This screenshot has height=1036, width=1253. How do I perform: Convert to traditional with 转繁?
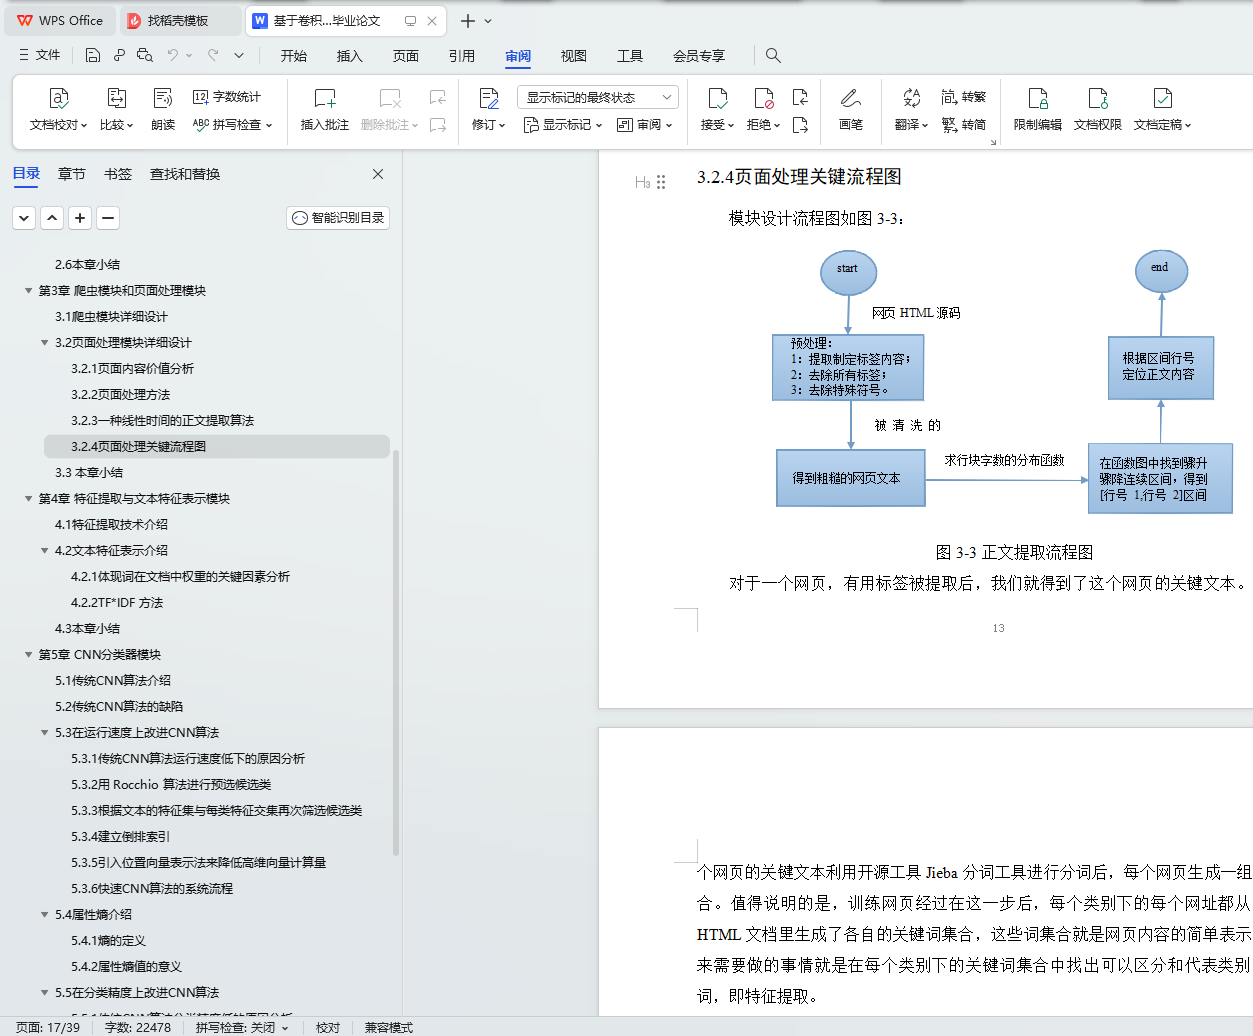964,97
